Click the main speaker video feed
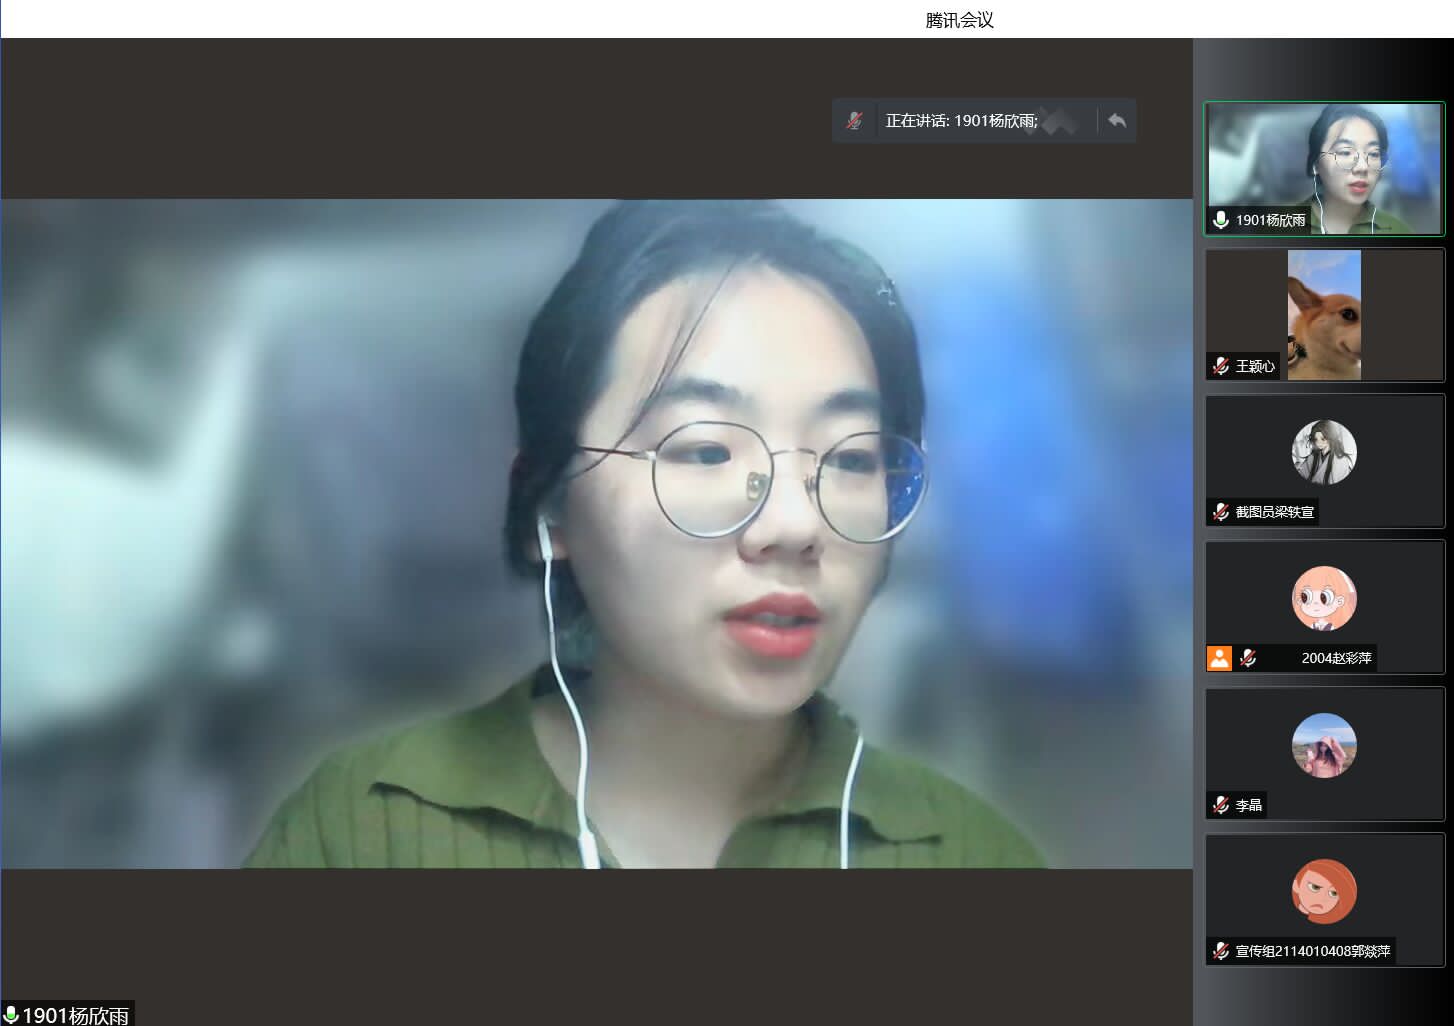This screenshot has width=1454, height=1026. pos(596,534)
